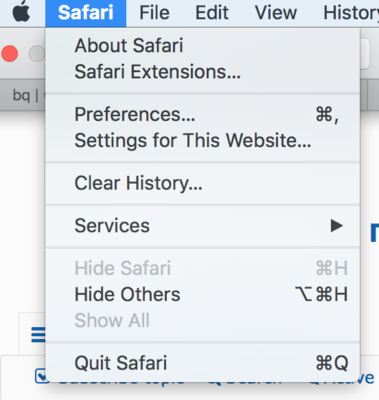Open the Edit menu
Screen dimensions: 379x400
tap(212, 13)
